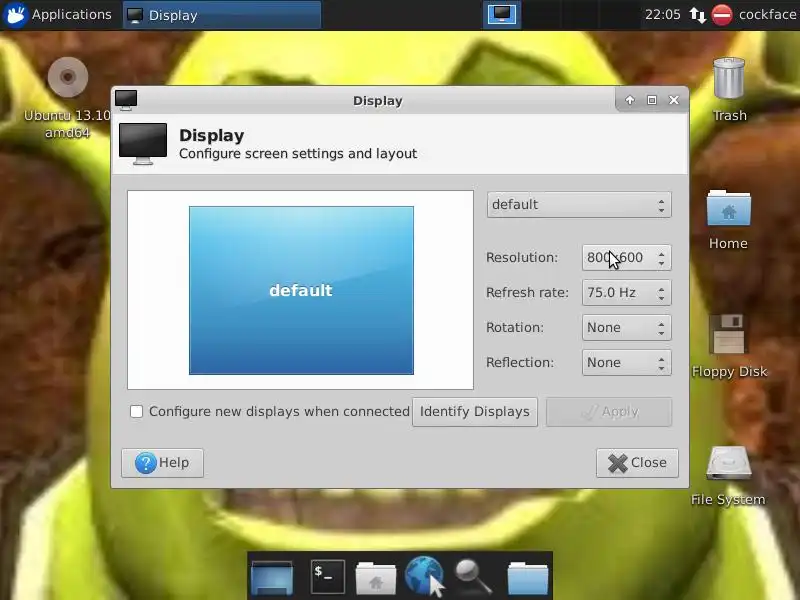
Task: Click the Identify Displays button
Action: point(474,412)
